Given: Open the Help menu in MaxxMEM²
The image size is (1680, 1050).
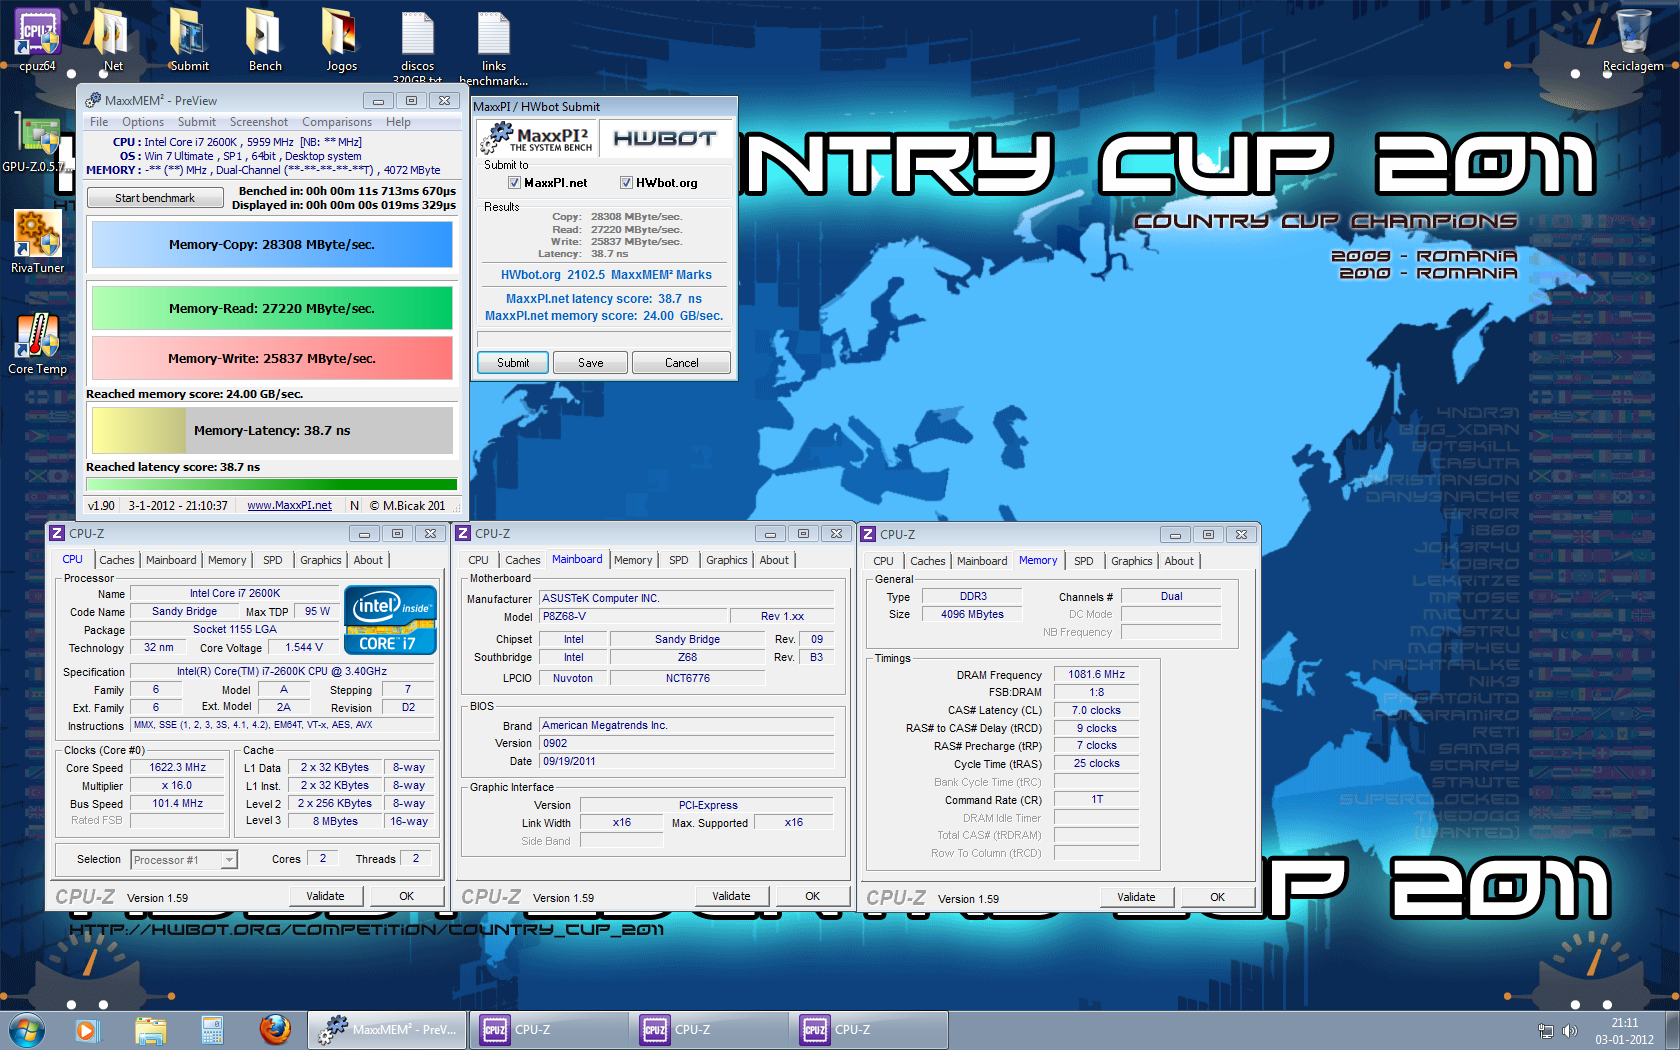Looking at the screenshot, I should 398,122.
